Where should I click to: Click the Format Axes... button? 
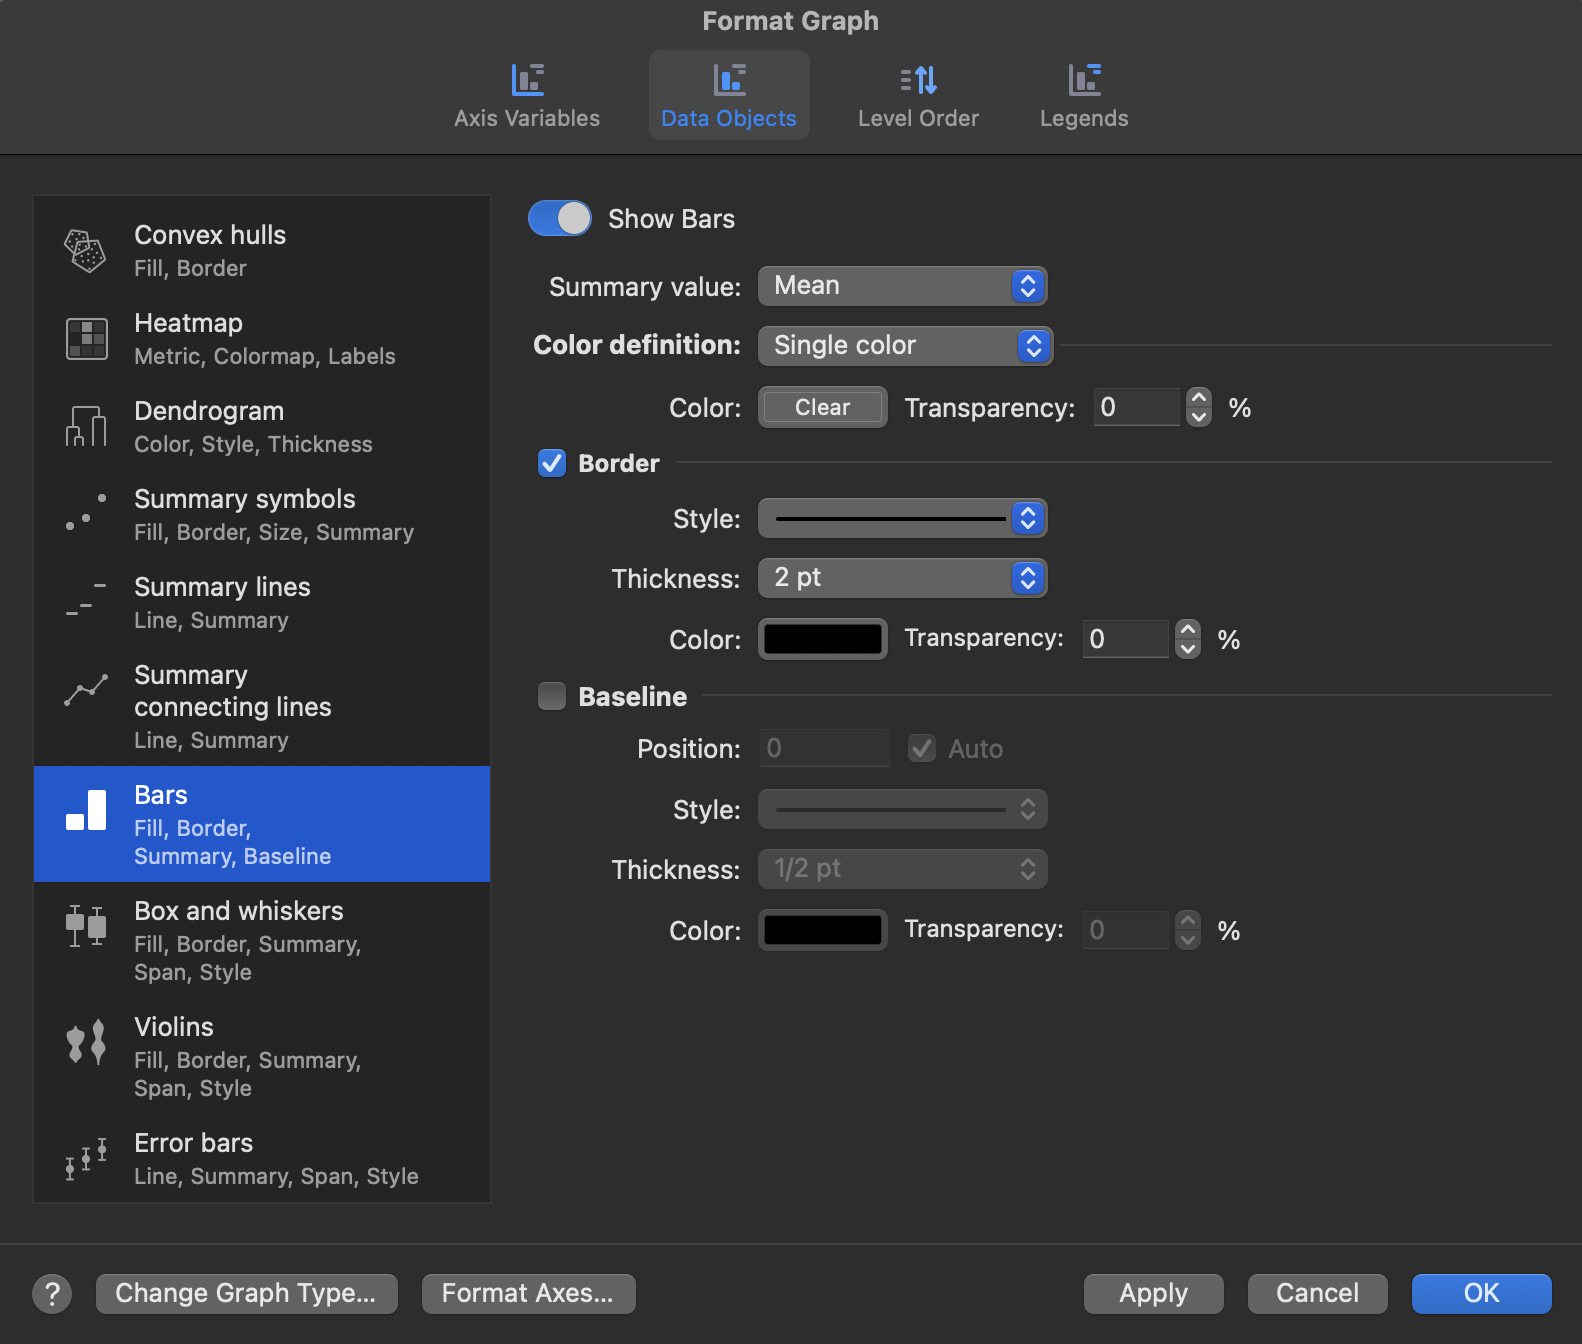(x=528, y=1294)
